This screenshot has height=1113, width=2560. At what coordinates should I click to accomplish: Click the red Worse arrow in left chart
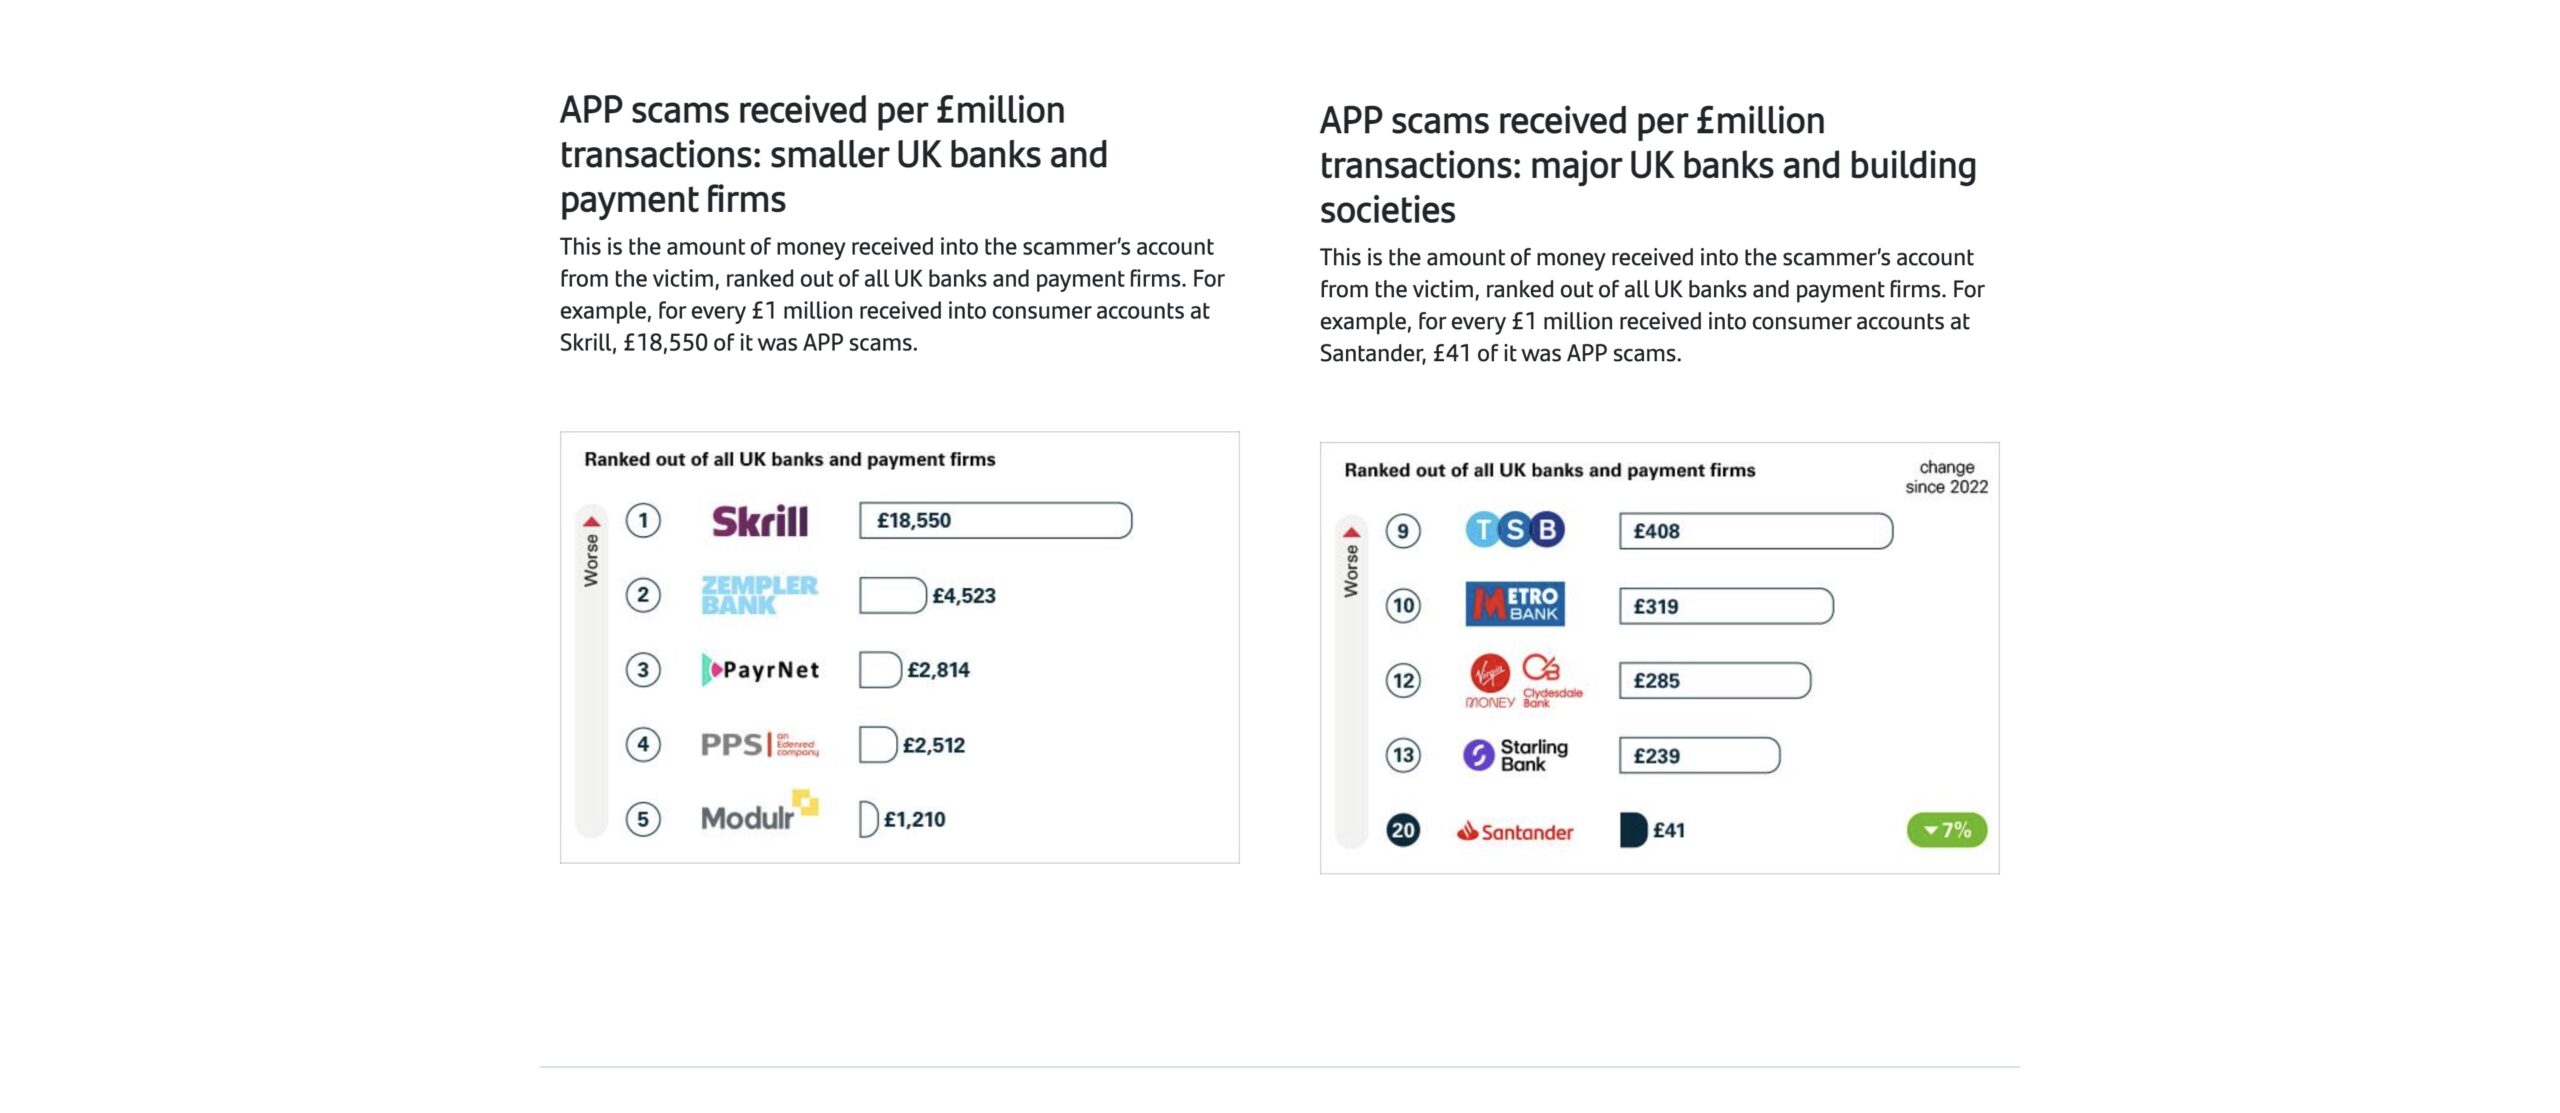tap(591, 521)
